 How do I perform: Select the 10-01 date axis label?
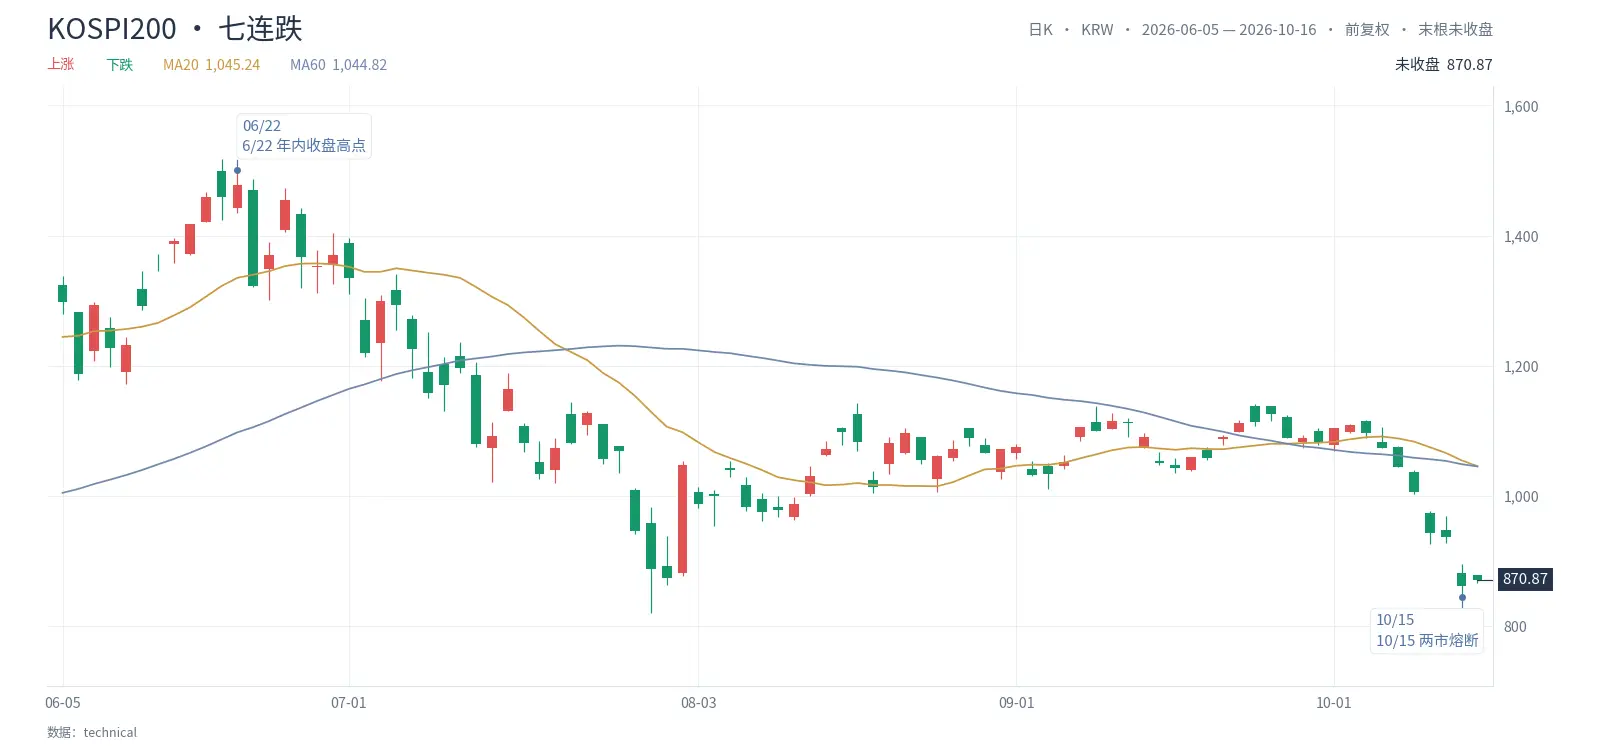(1333, 703)
